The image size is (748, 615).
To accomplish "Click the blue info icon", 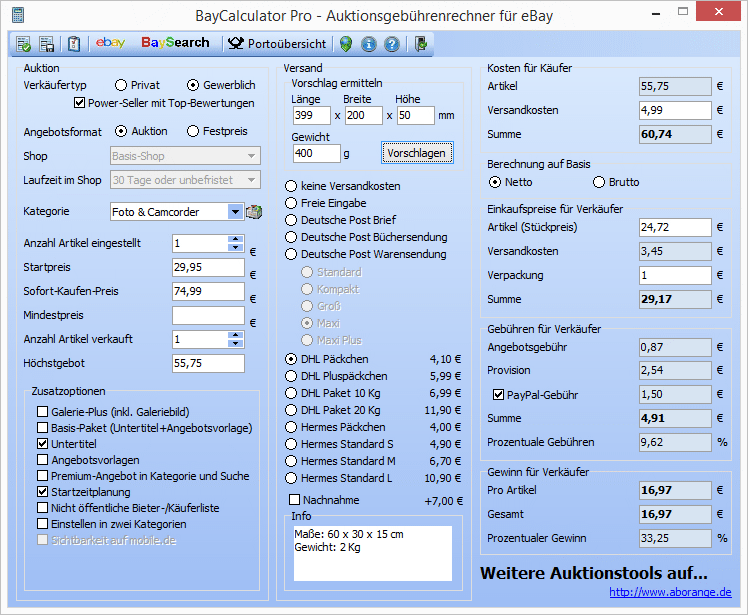I will click(369, 44).
